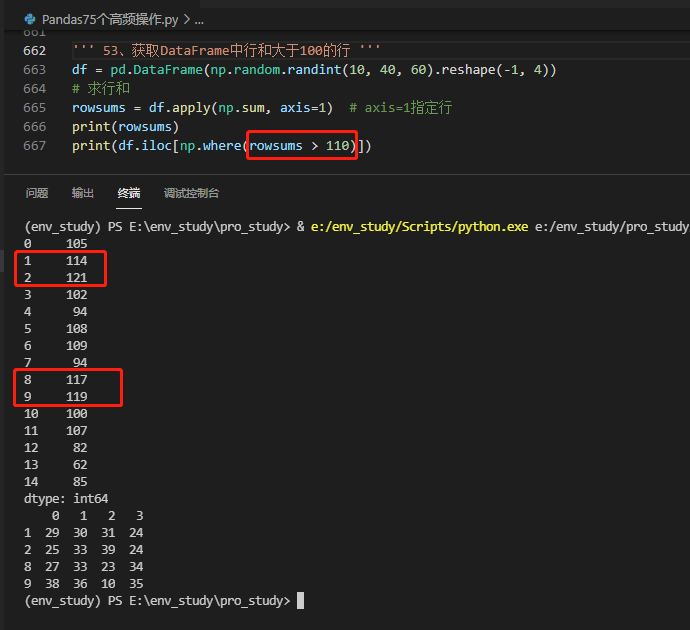Click line number 666 in the gutter
Screen dimensions: 690x630
click(x=34, y=127)
